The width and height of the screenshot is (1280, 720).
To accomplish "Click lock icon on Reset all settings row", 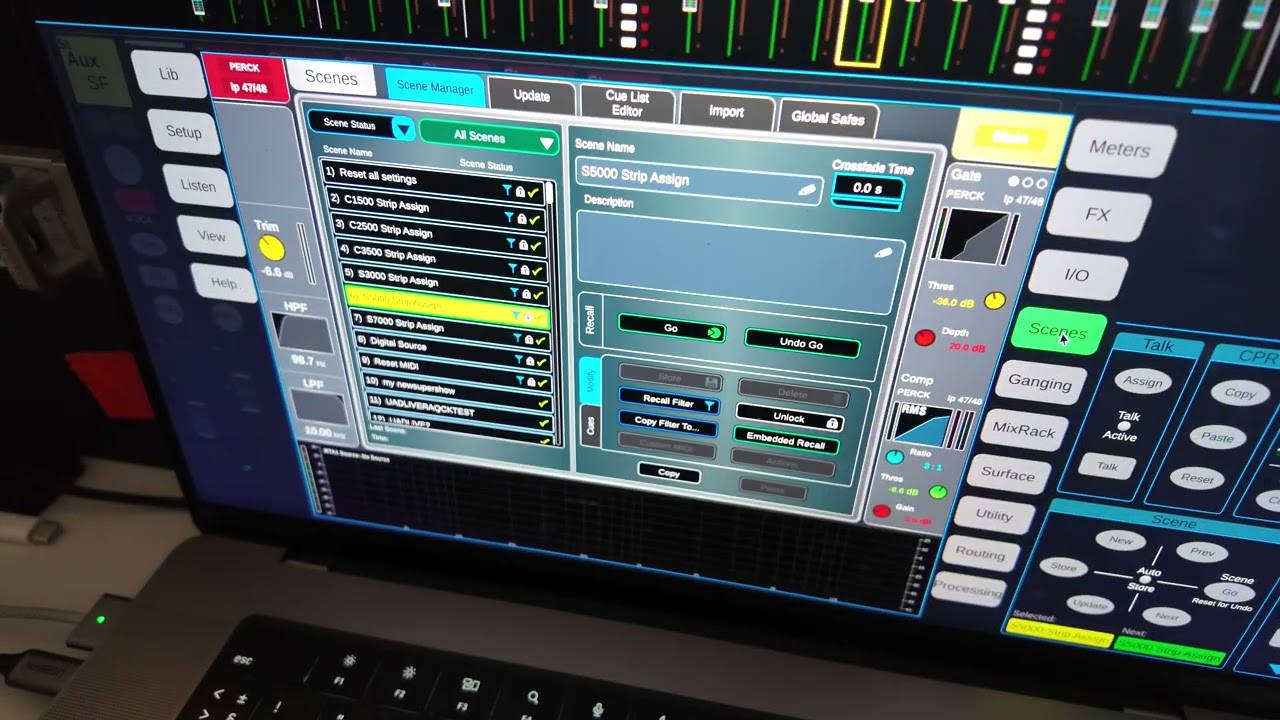I will [520, 191].
